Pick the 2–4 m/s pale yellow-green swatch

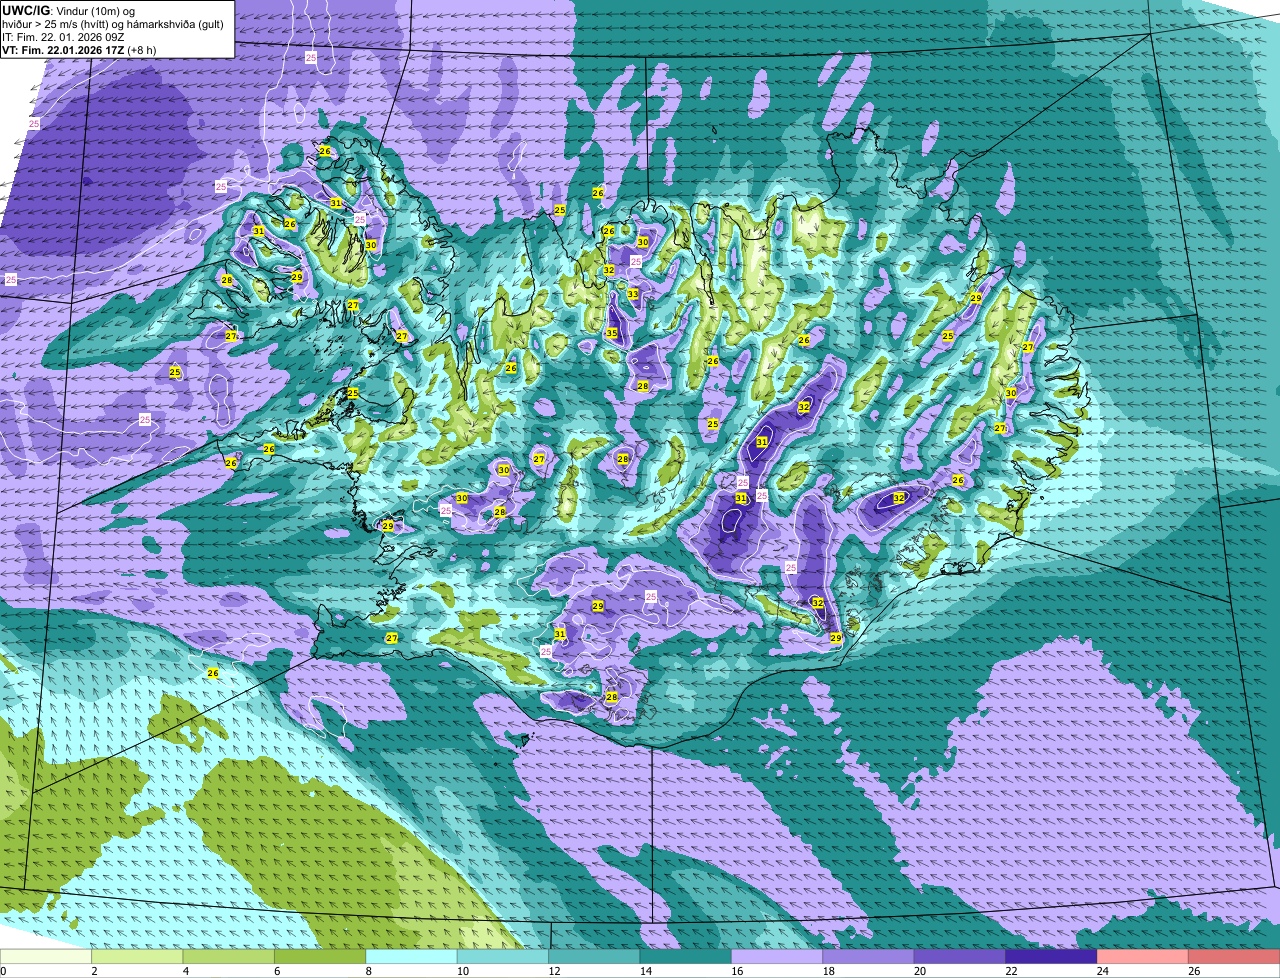138,956
